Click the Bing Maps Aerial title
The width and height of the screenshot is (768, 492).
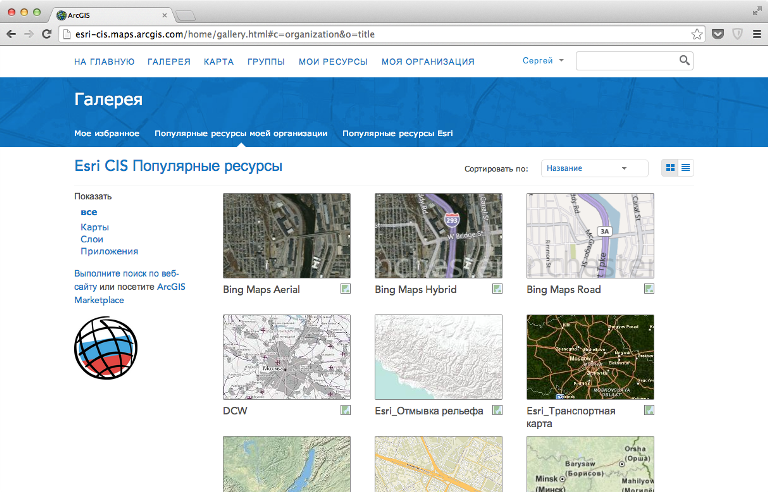click(x=261, y=290)
